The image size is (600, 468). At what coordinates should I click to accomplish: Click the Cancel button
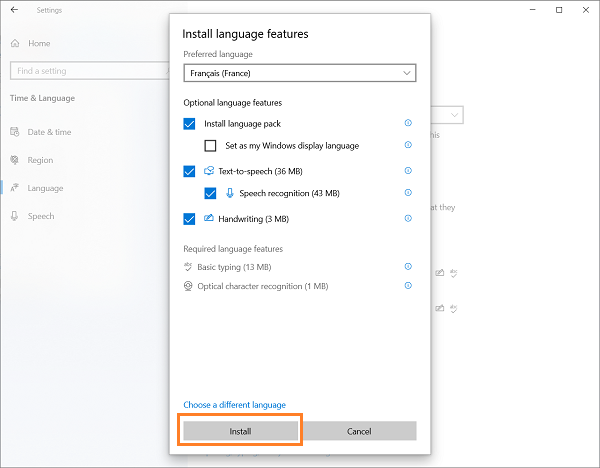tap(359, 431)
